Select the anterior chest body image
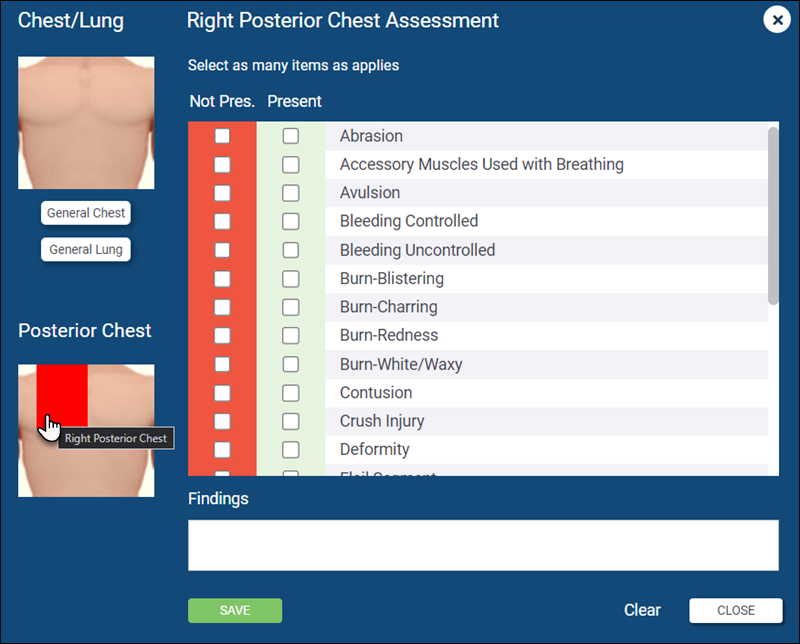Image resolution: width=800 pixels, height=644 pixels. click(x=86, y=122)
